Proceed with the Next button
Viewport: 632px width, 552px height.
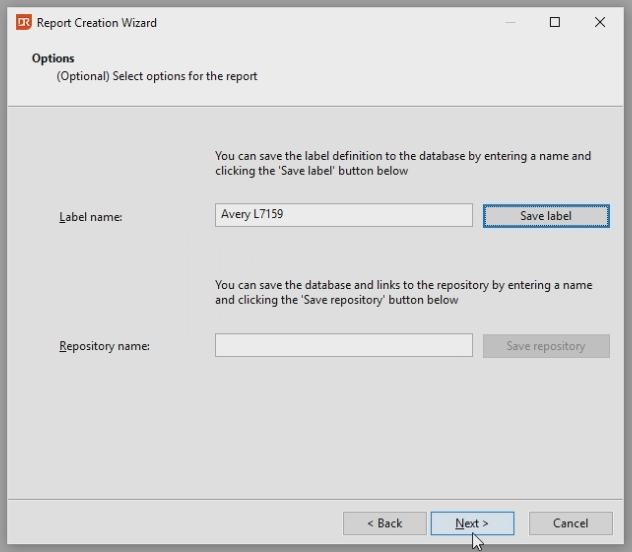[x=472, y=523]
